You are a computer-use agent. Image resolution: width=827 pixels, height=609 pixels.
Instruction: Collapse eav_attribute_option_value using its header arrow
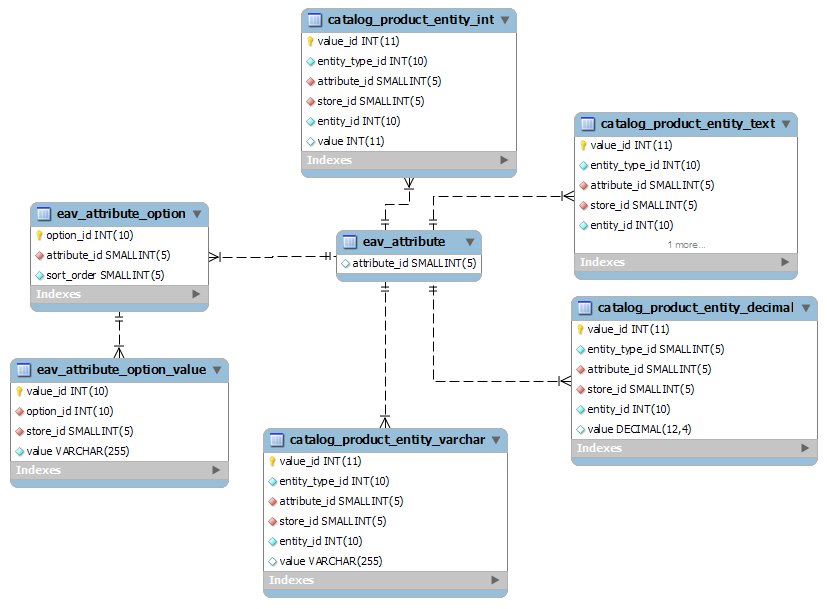coord(217,370)
